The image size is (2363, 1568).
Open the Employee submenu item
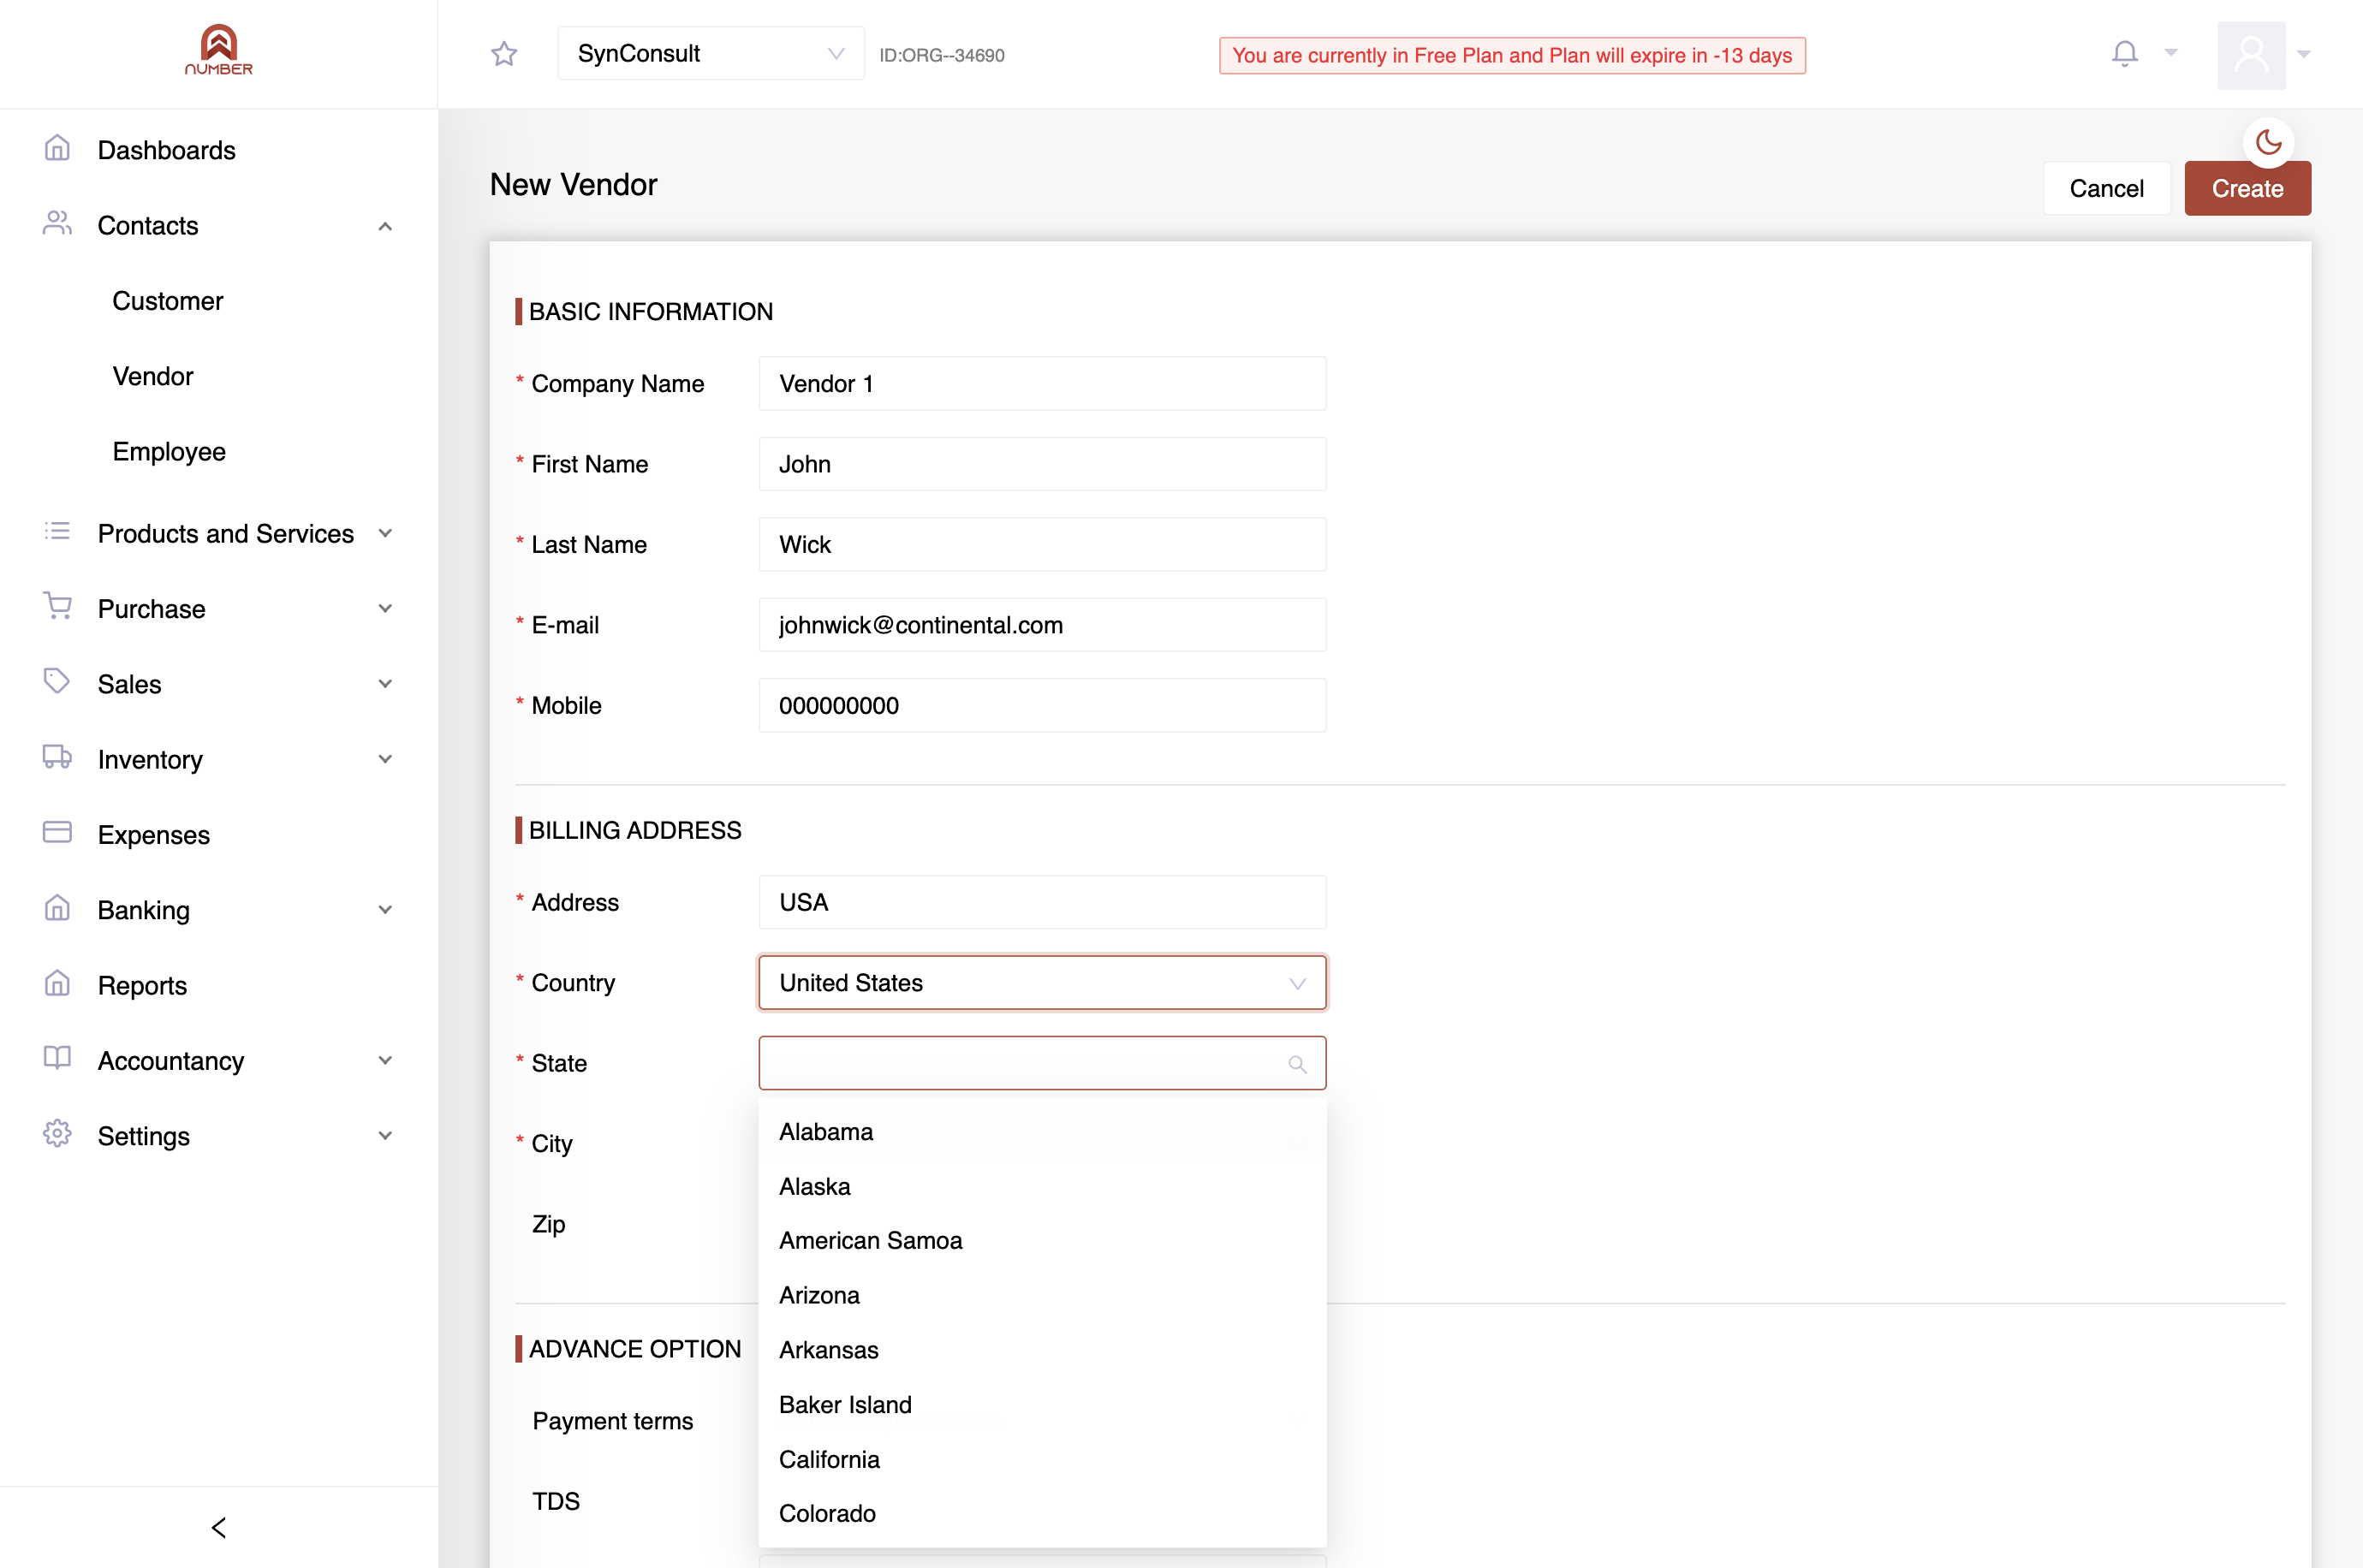click(169, 451)
